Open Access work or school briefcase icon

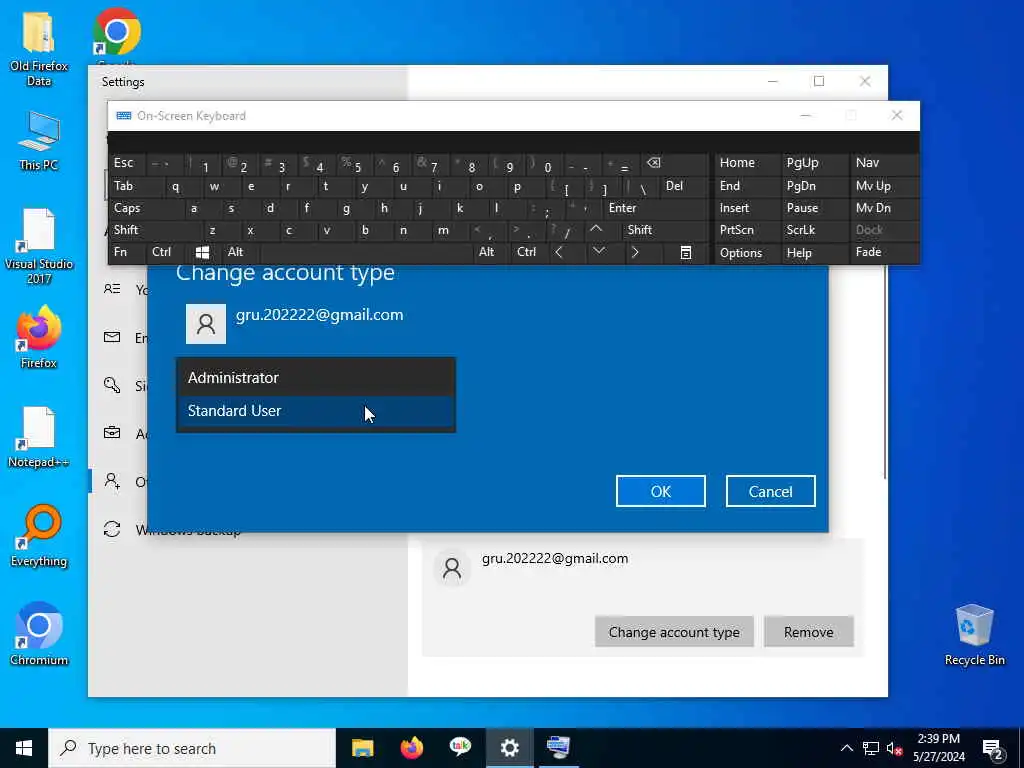point(112,433)
